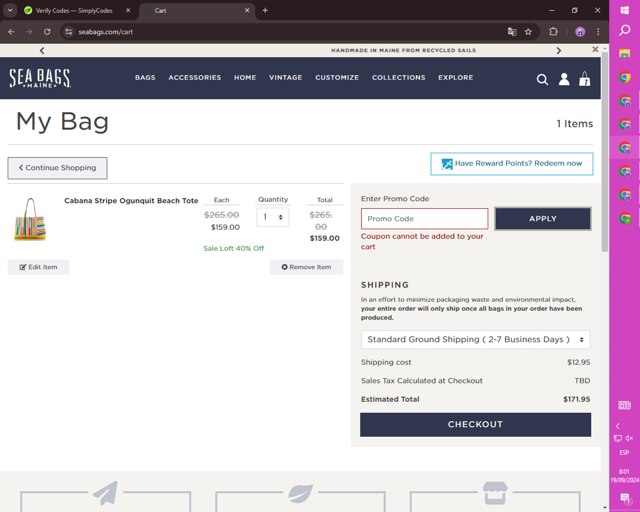Click the Shipping cost $12.95 value
The width and height of the screenshot is (640, 512).
(x=578, y=362)
